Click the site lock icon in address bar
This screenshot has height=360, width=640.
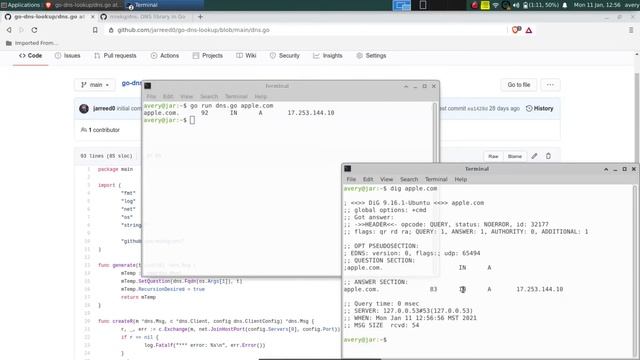coord(111,30)
